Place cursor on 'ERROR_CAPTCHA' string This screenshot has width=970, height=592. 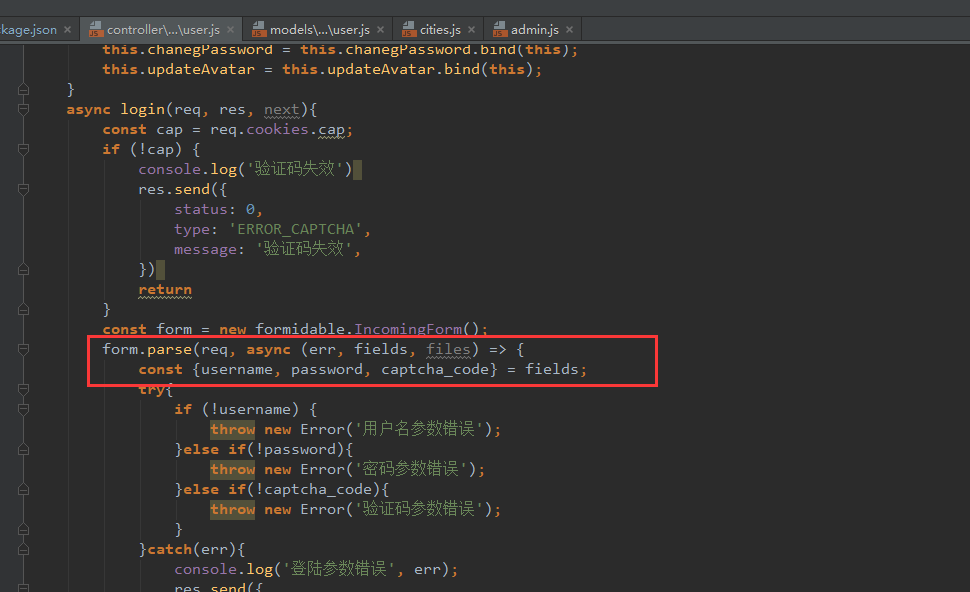pyautogui.click(x=295, y=230)
